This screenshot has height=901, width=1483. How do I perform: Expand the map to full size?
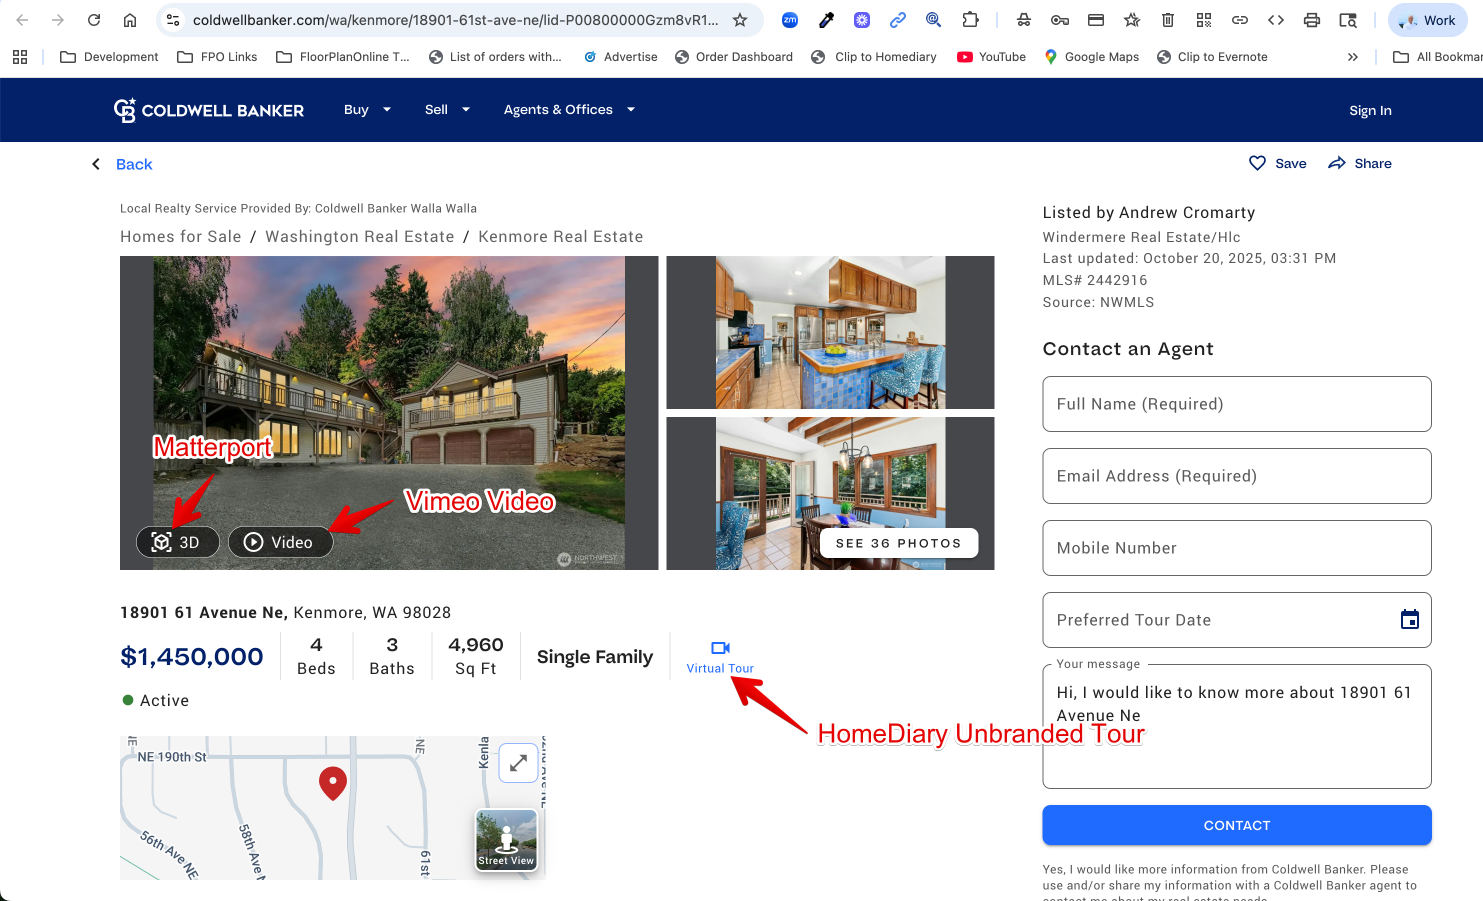pyautogui.click(x=518, y=763)
